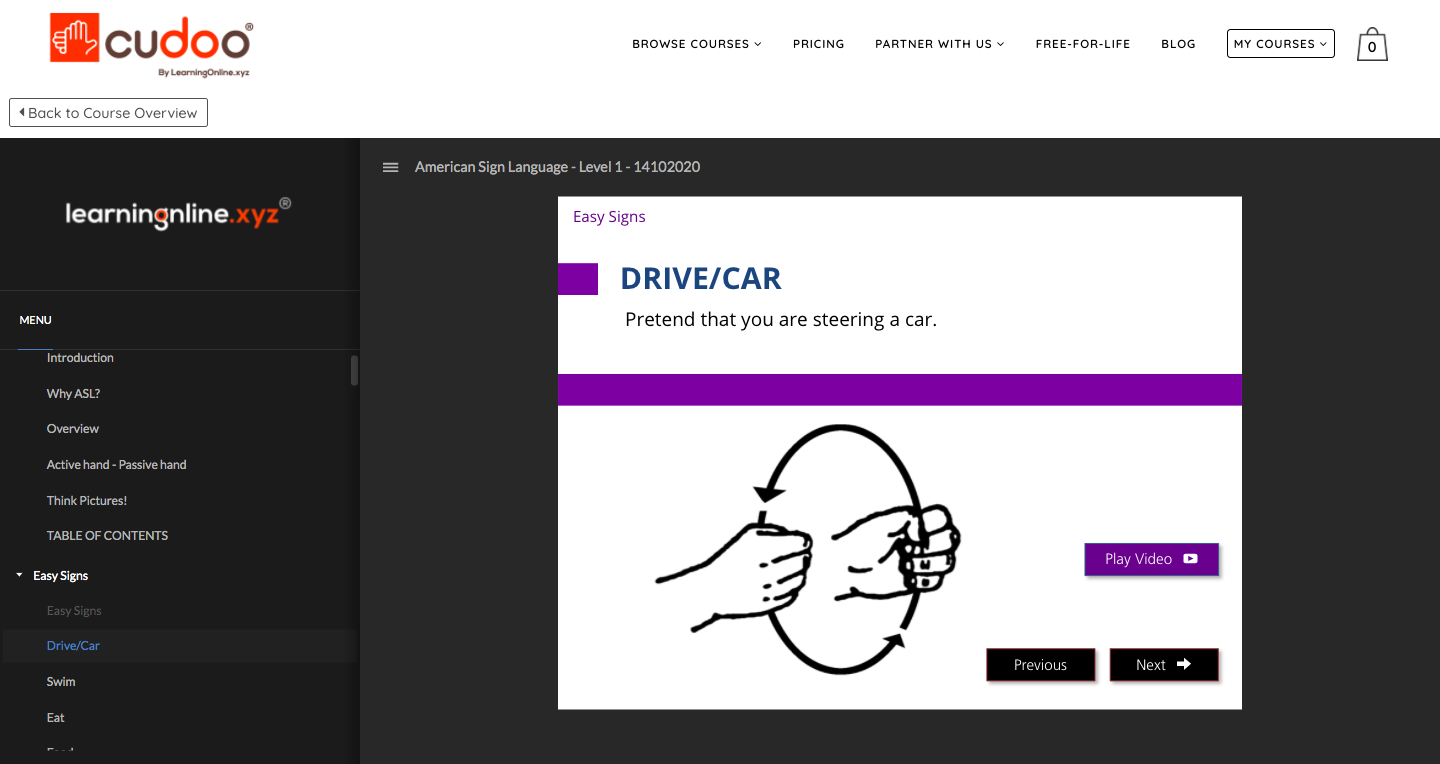The height and width of the screenshot is (764, 1440).
Task: Return to the Previous slide
Action: (1040, 665)
